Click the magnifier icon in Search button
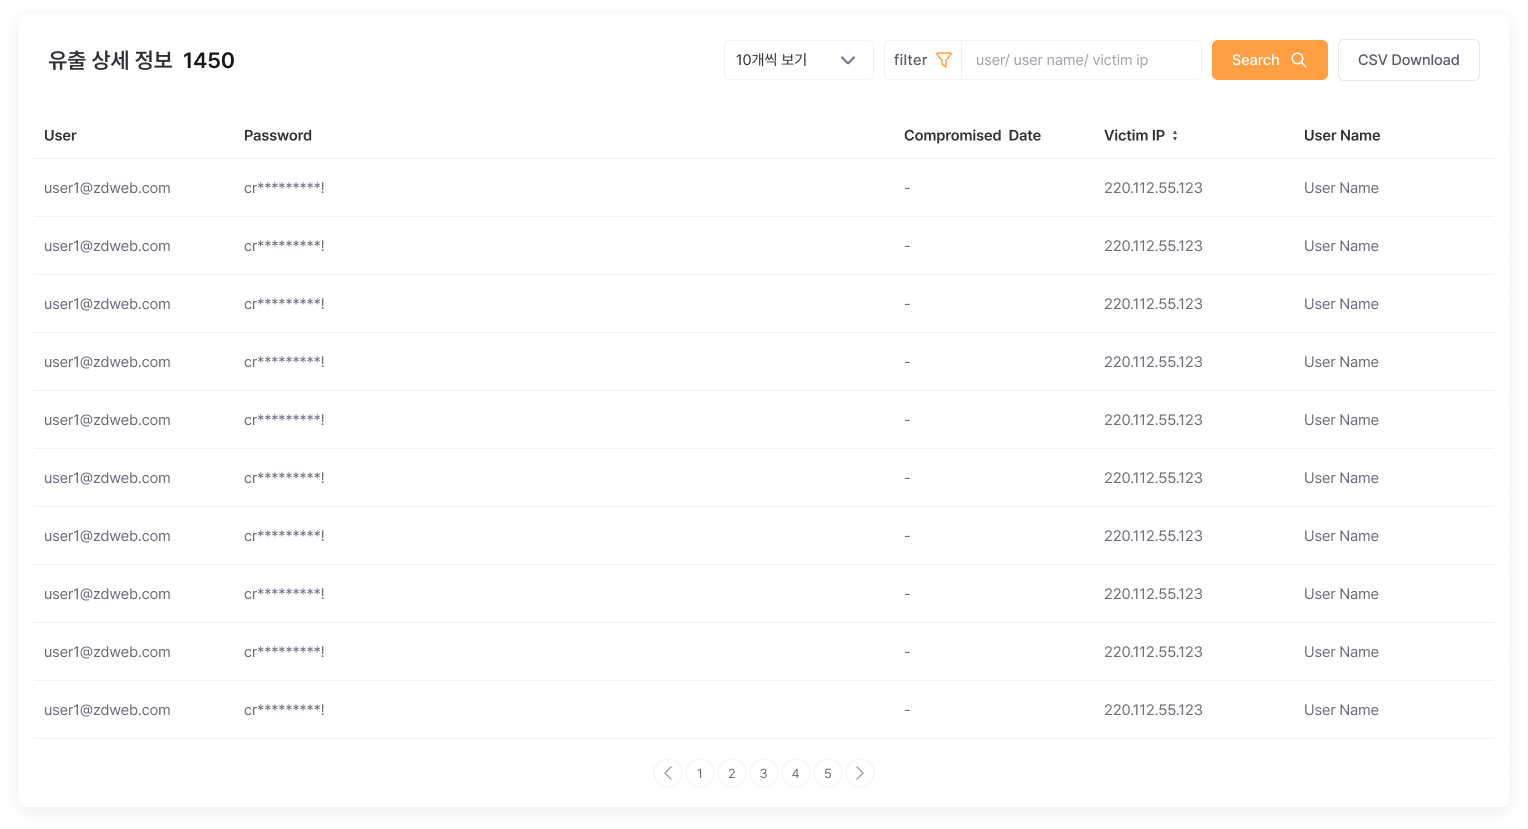This screenshot has height=829, width=1528. pos(1299,60)
